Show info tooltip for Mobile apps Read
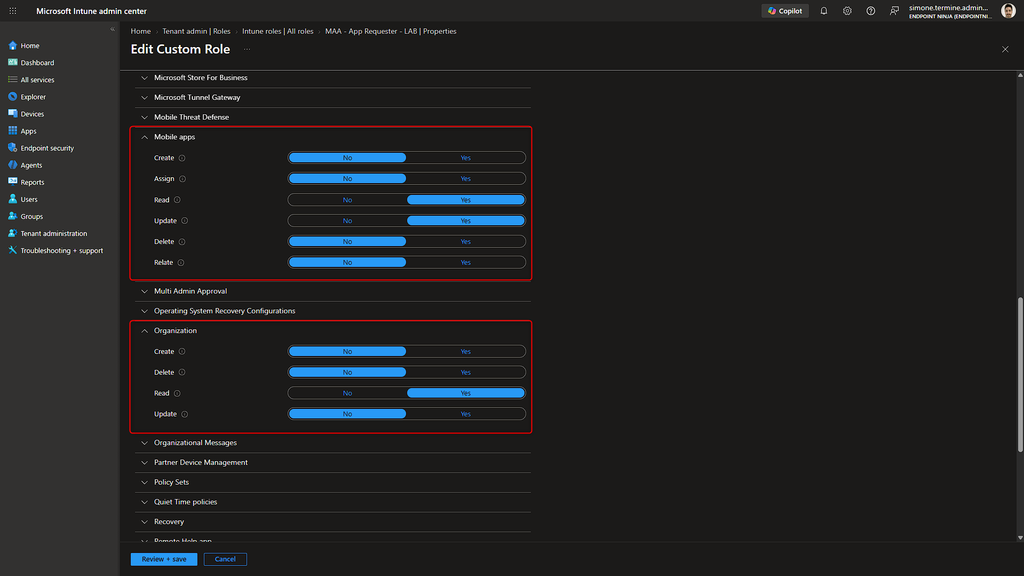 177,200
